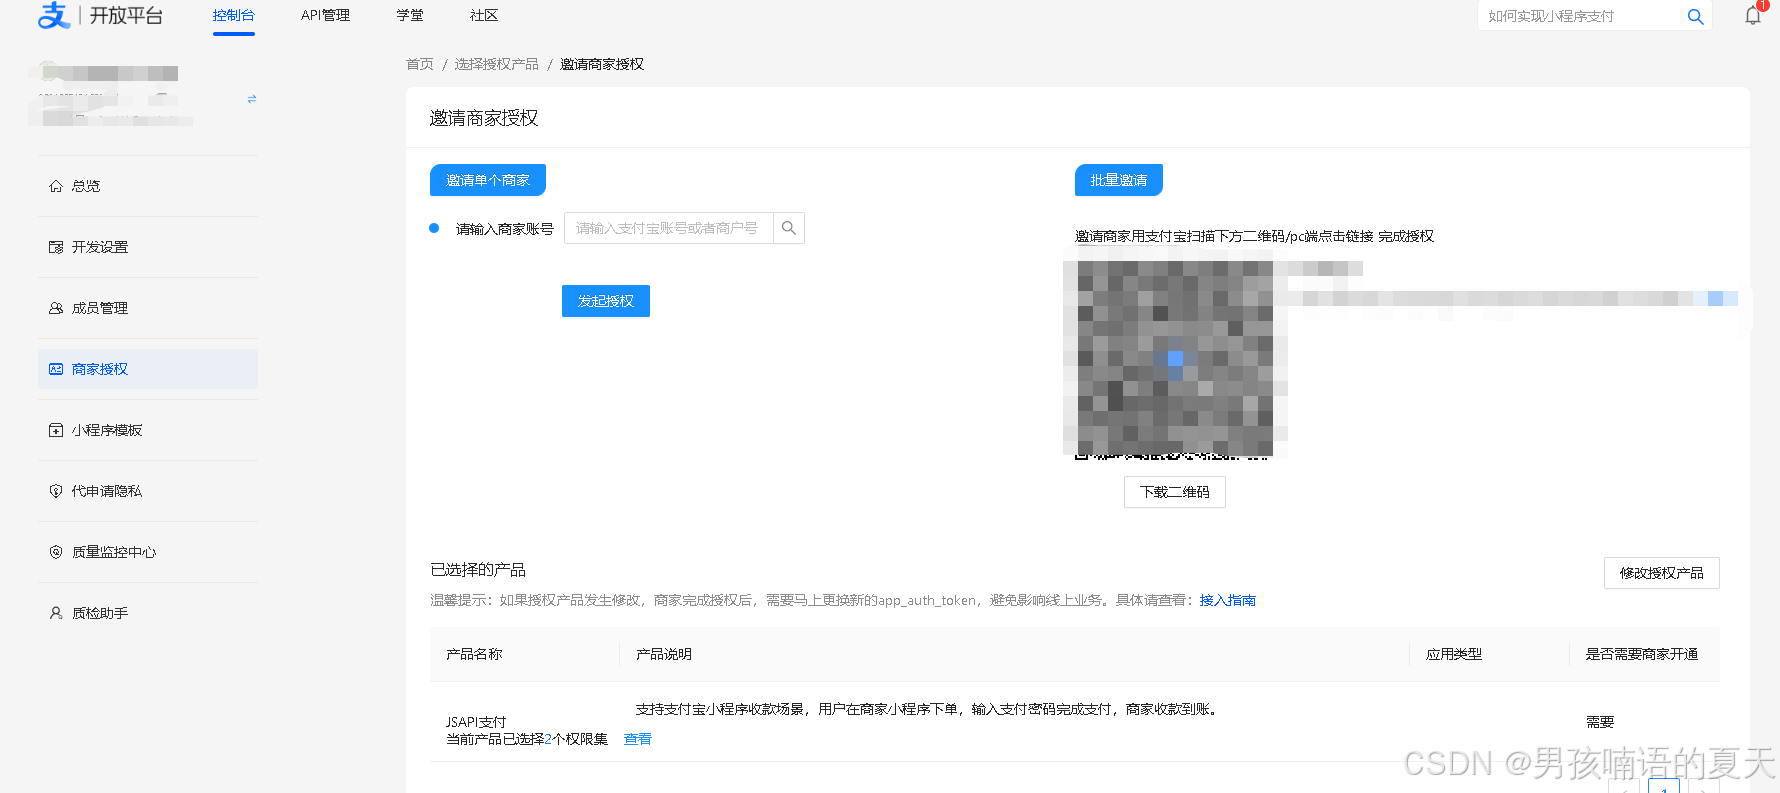Switch to 控制台 tab
Screen dimensions: 1780x793
click(234, 15)
